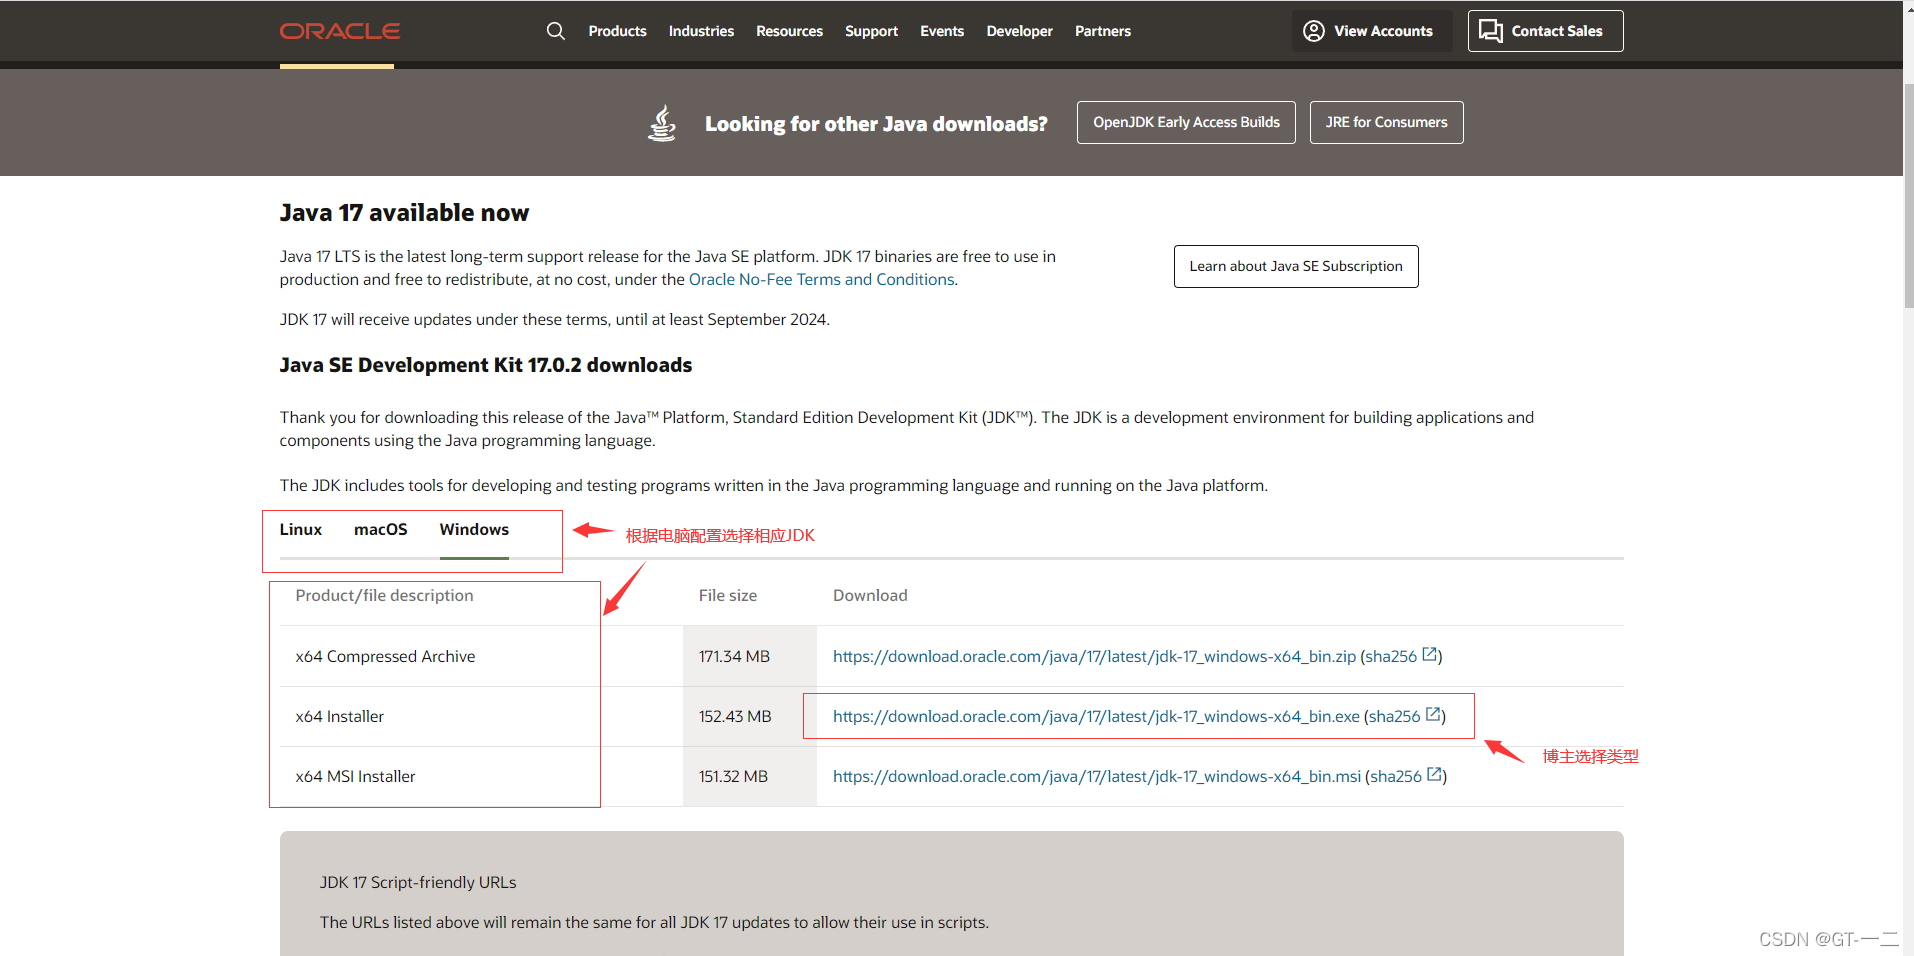This screenshot has height=956, width=1914.
Task: Switch to the macOS tab
Action: pyautogui.click(x=380, y=530)
